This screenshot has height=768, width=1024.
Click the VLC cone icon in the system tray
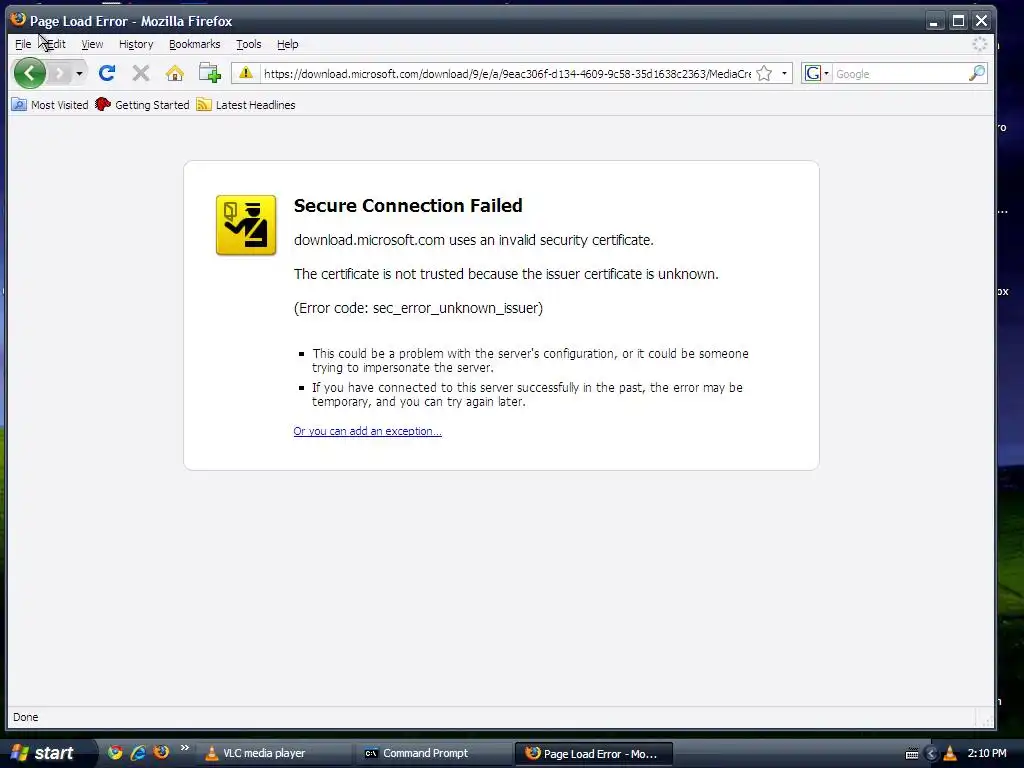click(x=950, y=754)
